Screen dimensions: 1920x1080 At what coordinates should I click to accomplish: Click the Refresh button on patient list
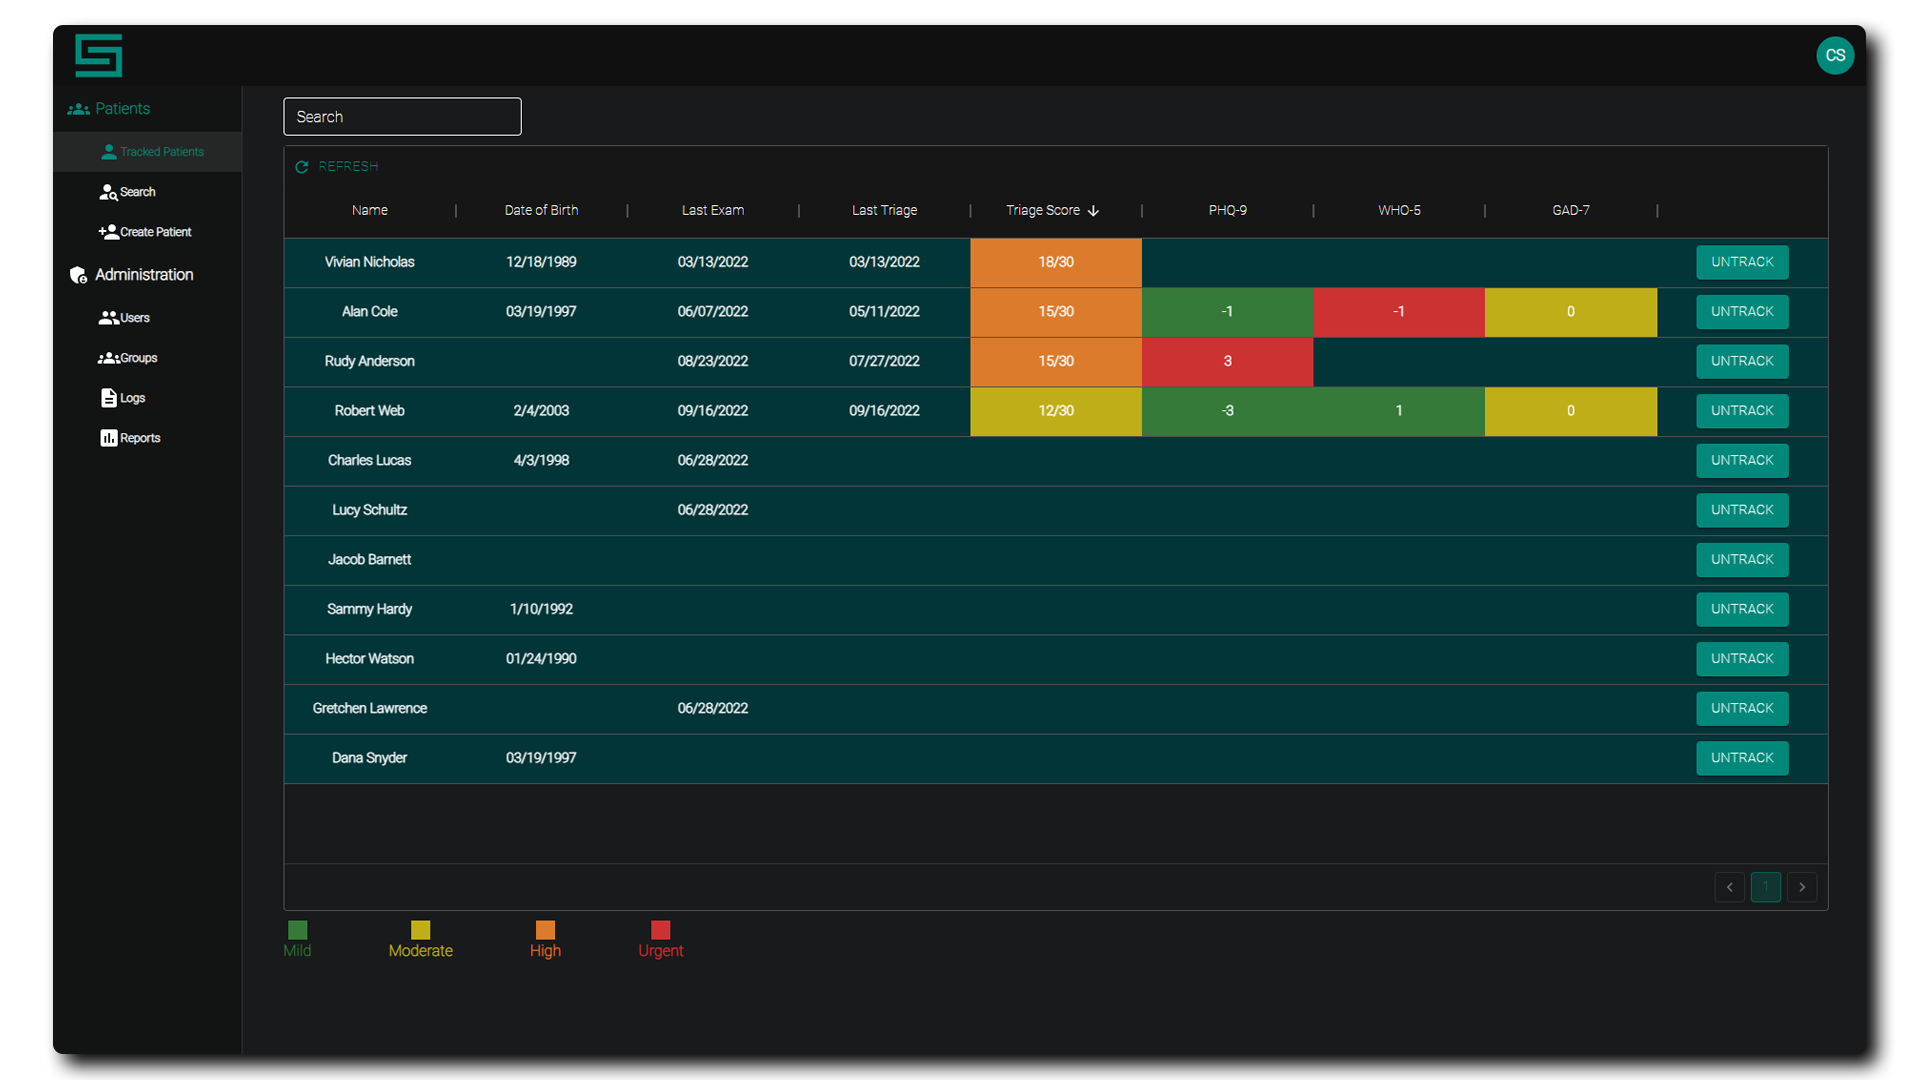pos(338,166)
